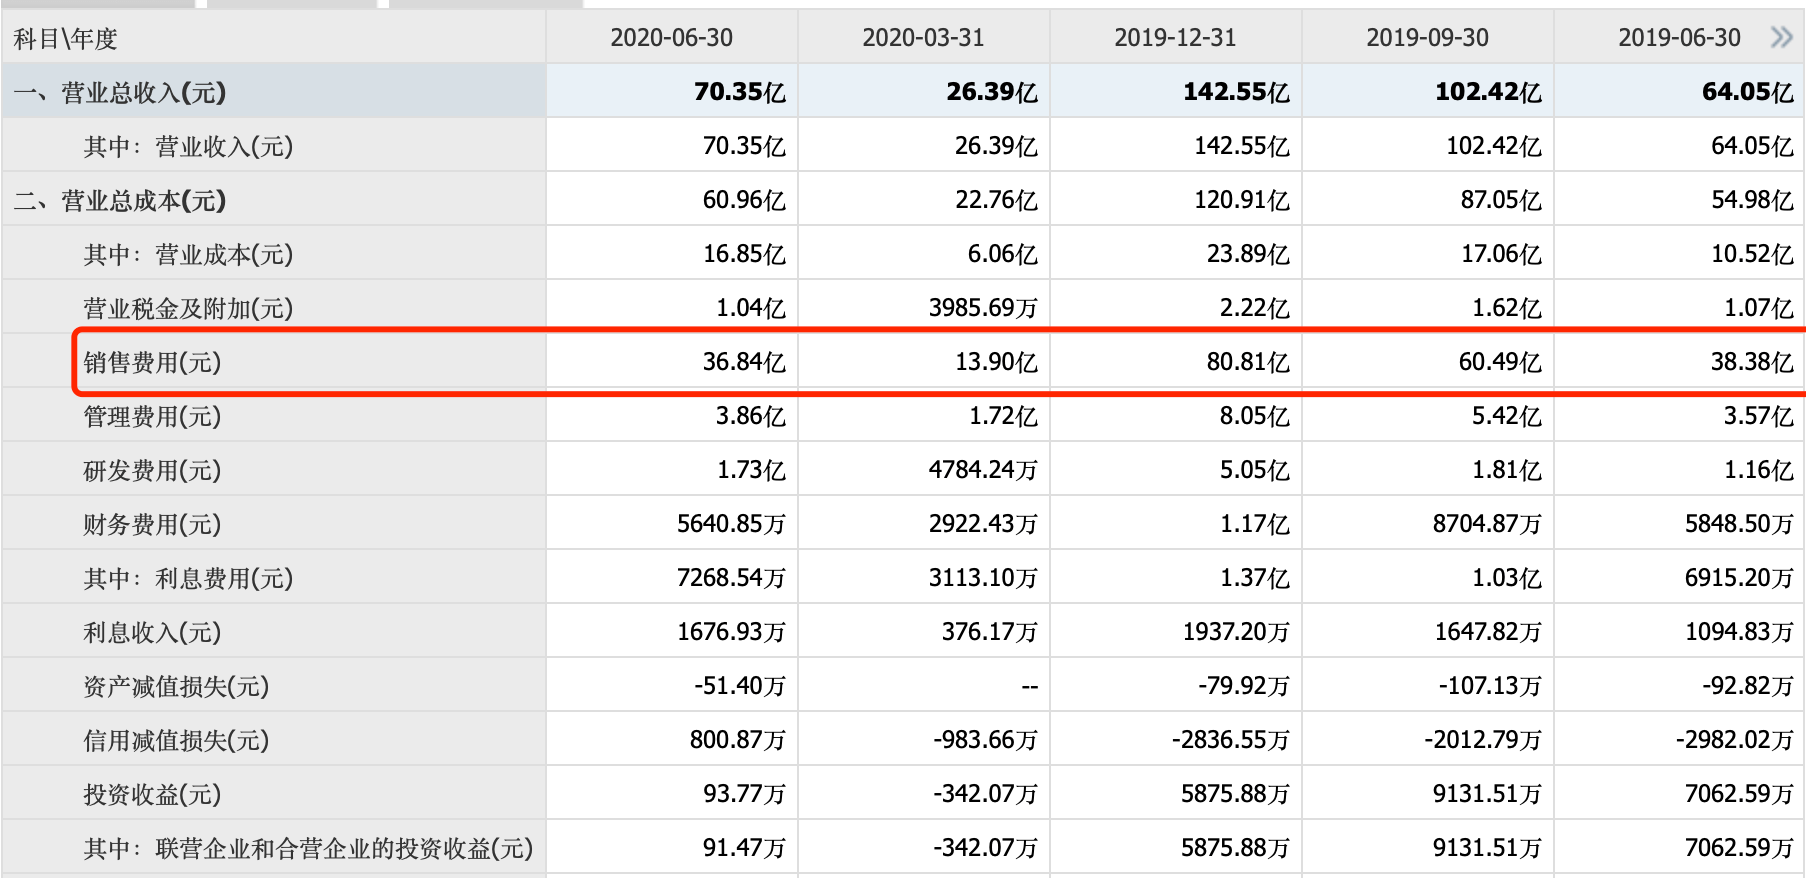
Task: Click the double-chevron next-periods arrow
Action: click(x=1781, y=38)
